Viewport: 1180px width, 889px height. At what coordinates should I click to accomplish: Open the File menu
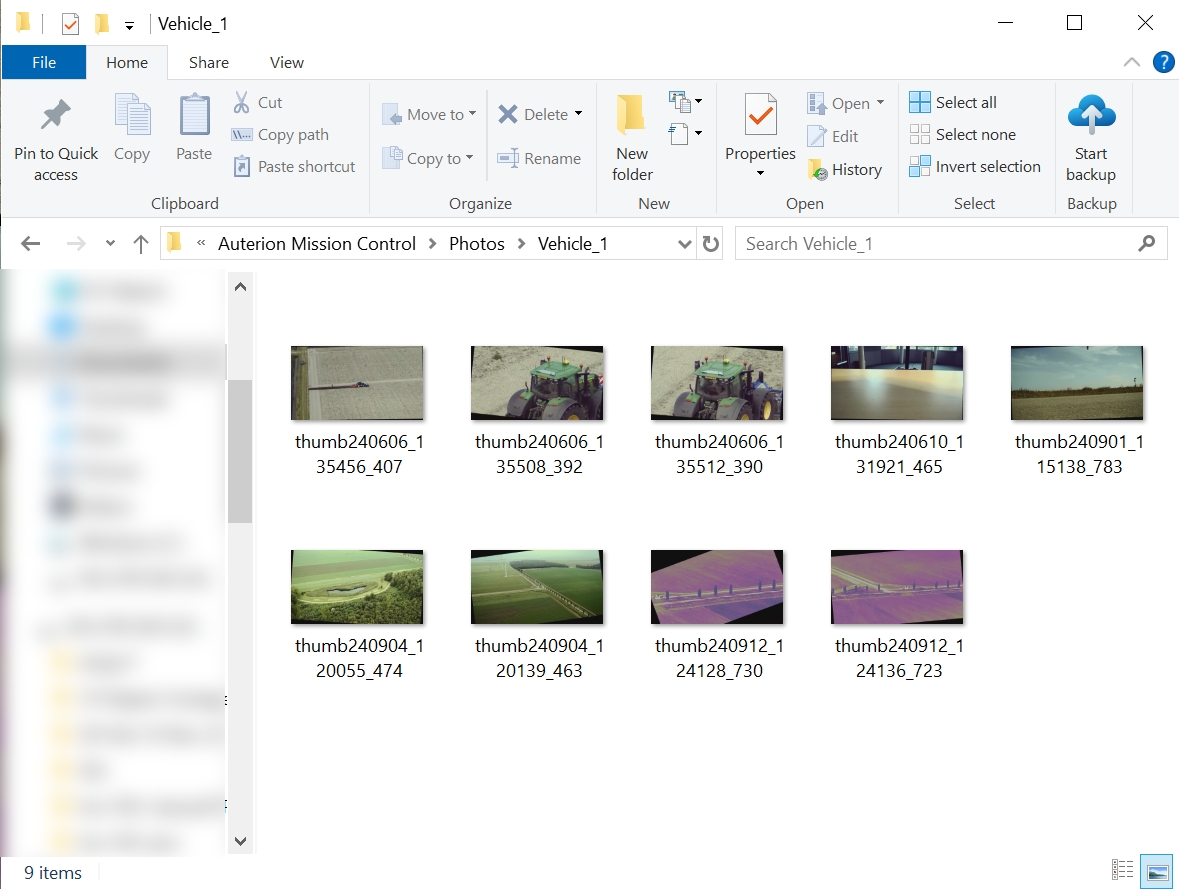tap(44, 62)
